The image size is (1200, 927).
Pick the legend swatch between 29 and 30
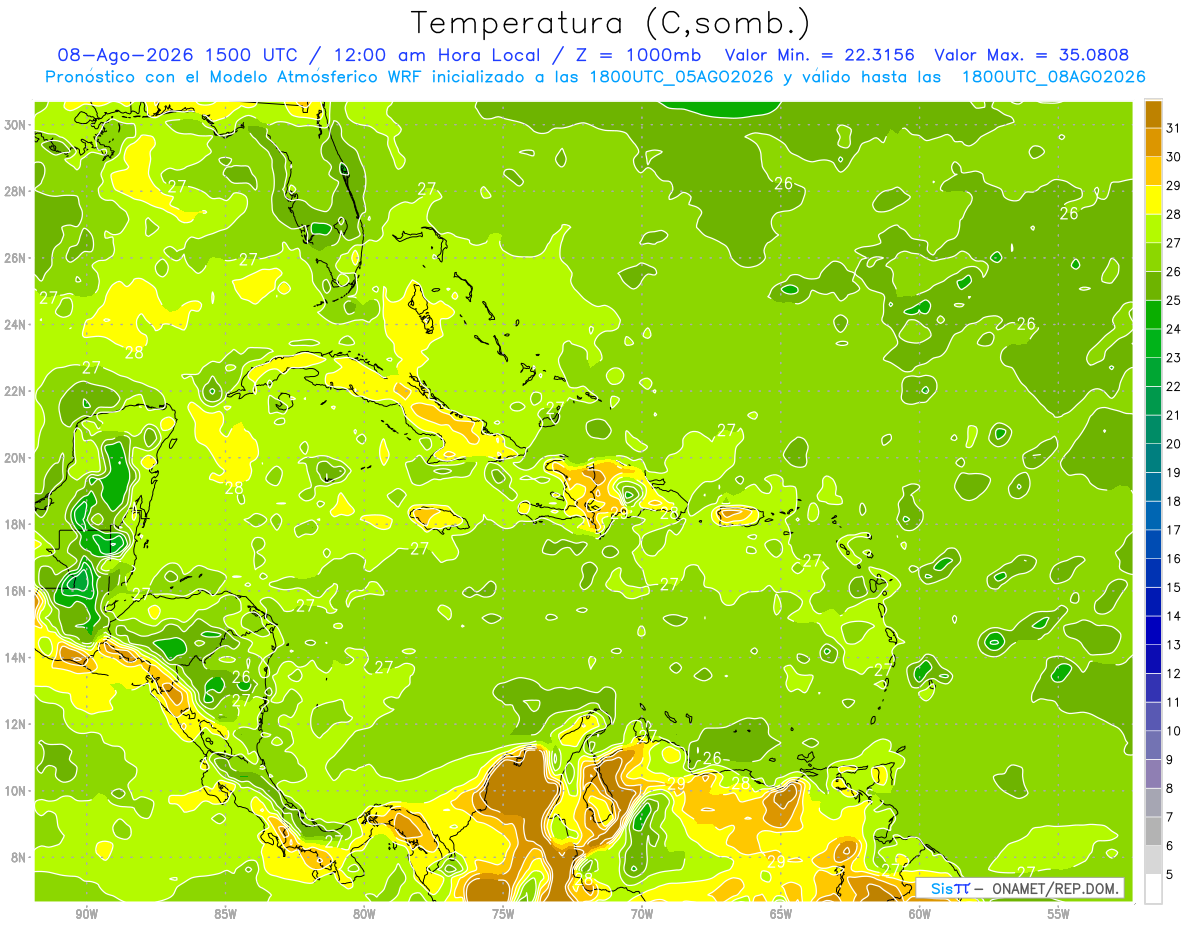(x=1153, y=170)
